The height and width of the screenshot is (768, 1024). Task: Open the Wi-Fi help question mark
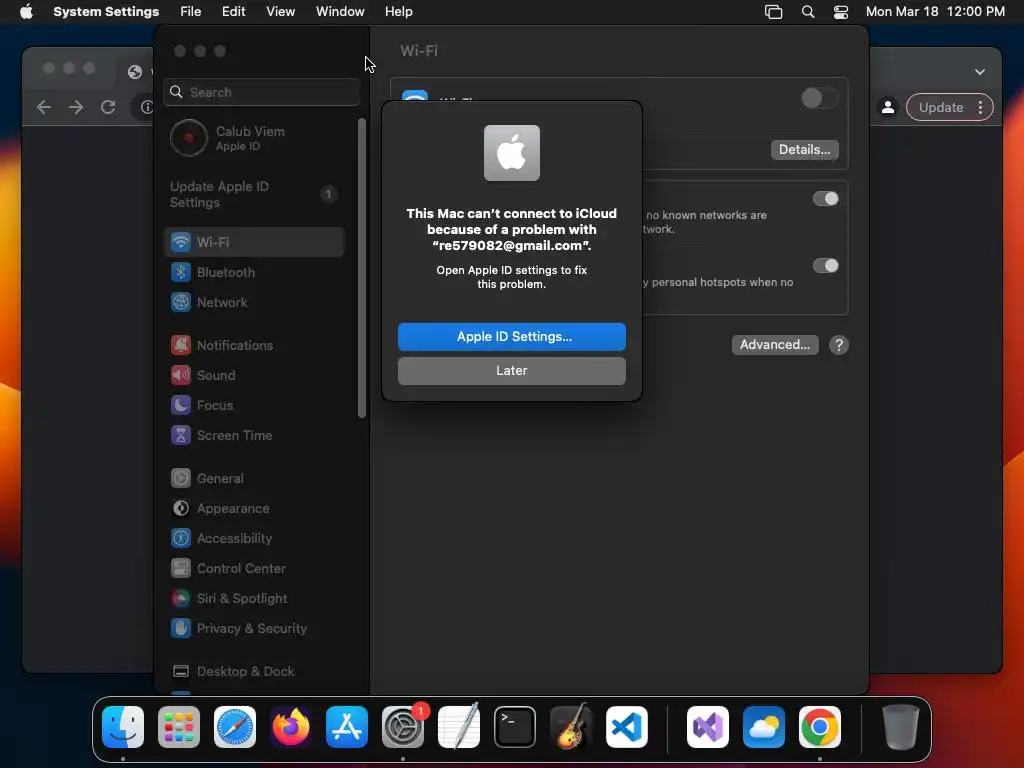coord(839,345)
